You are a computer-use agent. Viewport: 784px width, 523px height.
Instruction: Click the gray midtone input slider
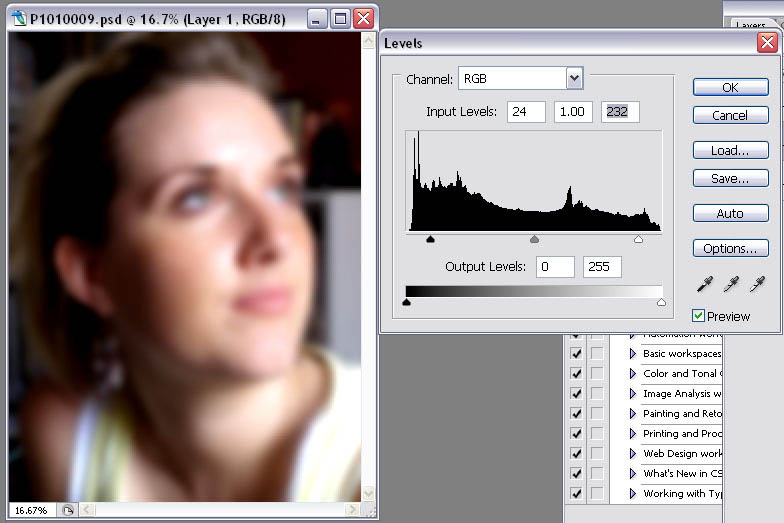(534, 240)
